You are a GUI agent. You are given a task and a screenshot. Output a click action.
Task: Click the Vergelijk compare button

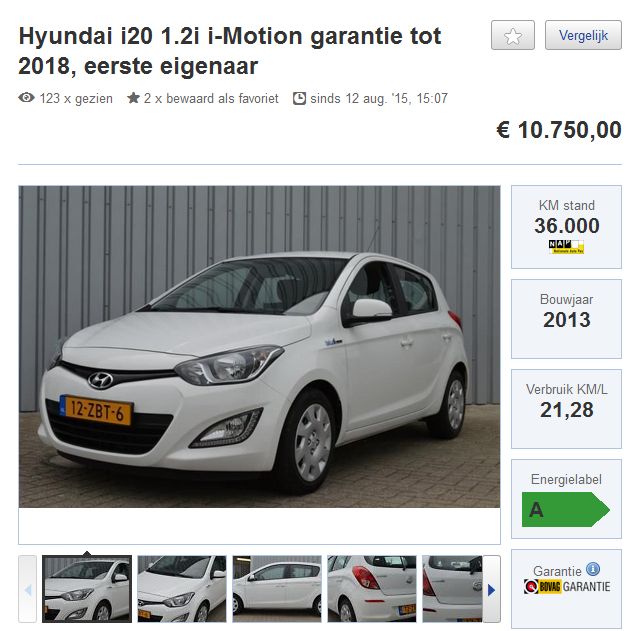click(583, 35)
